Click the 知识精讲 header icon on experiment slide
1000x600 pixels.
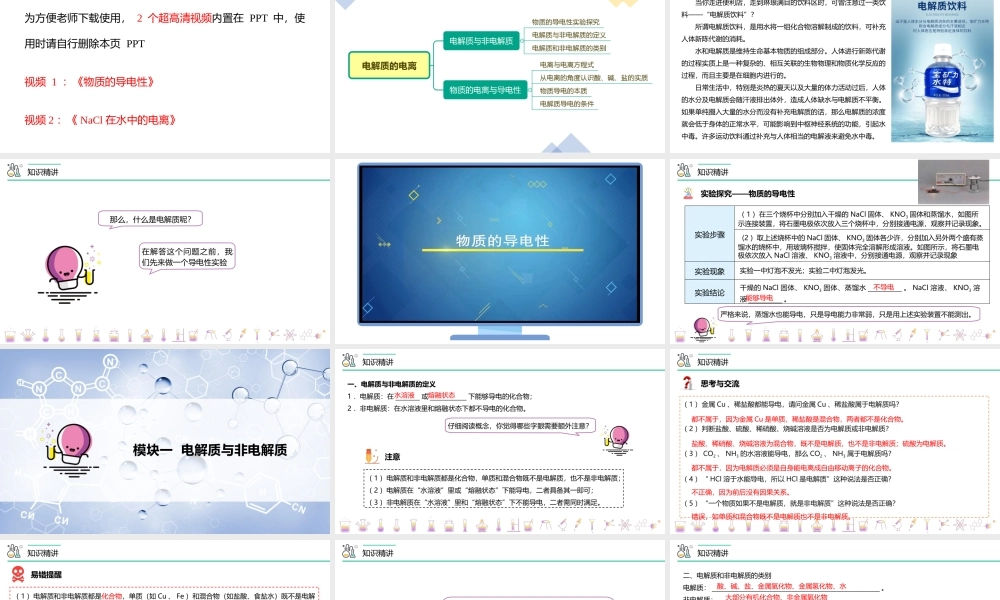click(684, 171)
